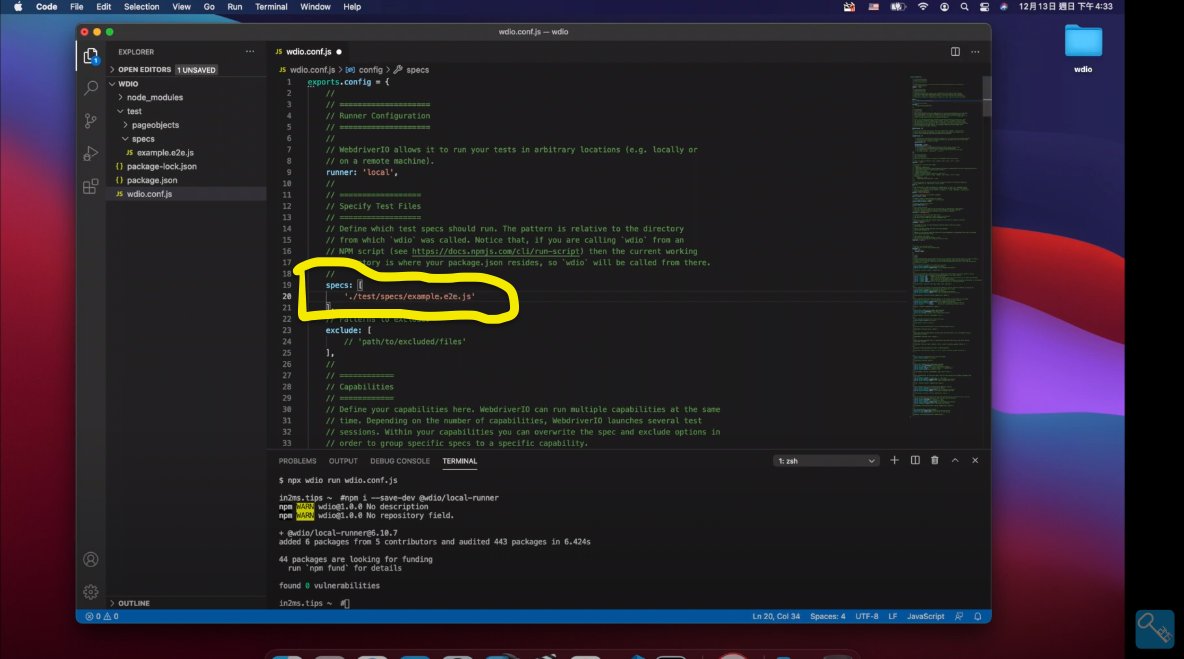The width and height of the screenshot is (1184, 659).
Task: Select wdio.conf.js in explorer tree
Action: [150, 194]
